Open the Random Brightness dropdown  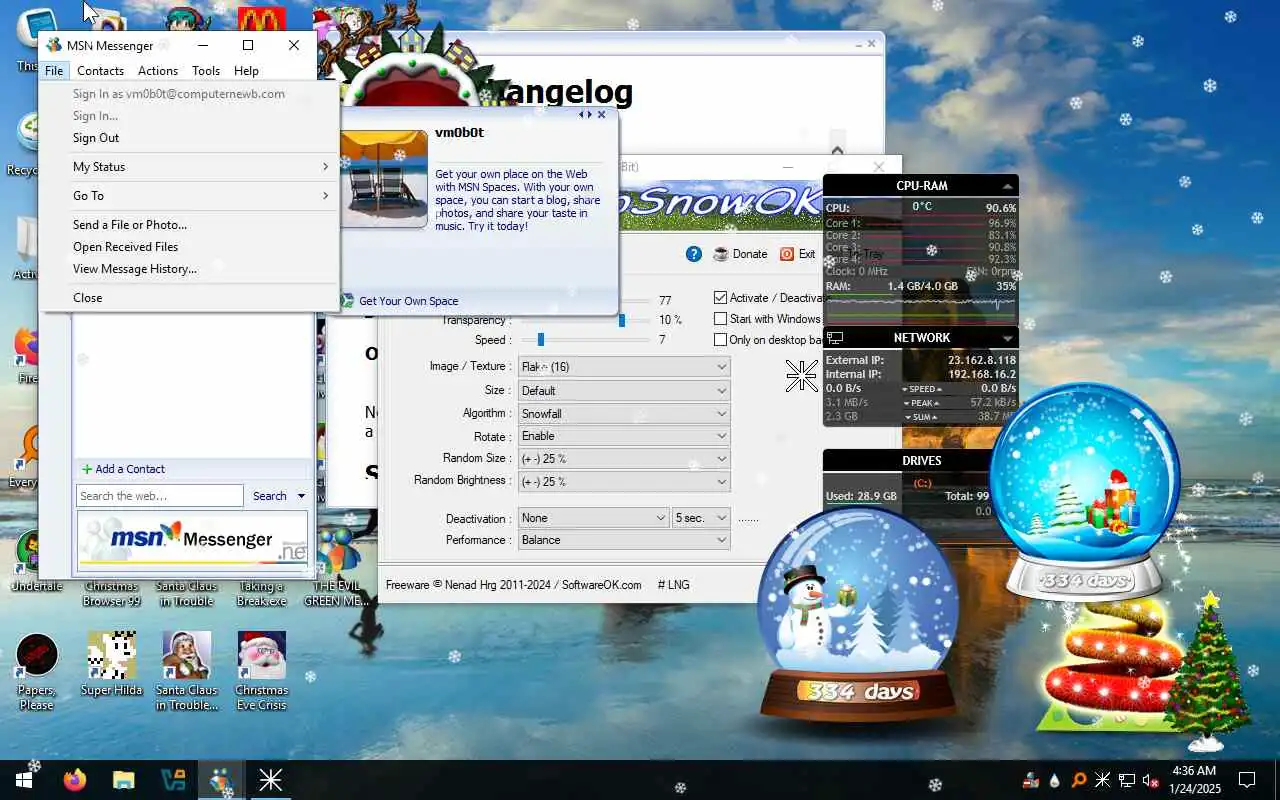[624, 481]
